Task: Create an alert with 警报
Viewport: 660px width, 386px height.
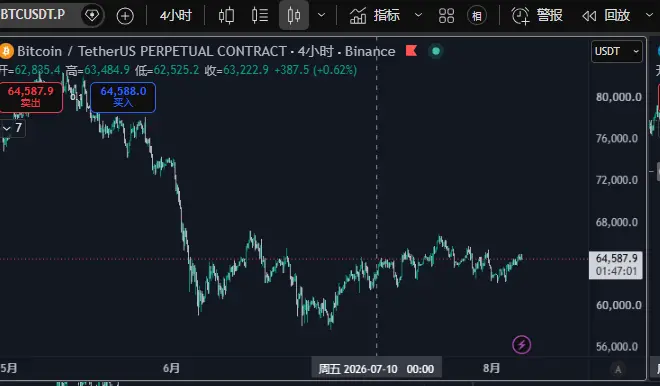Action: pyautogui.click(x=537, y=16)
